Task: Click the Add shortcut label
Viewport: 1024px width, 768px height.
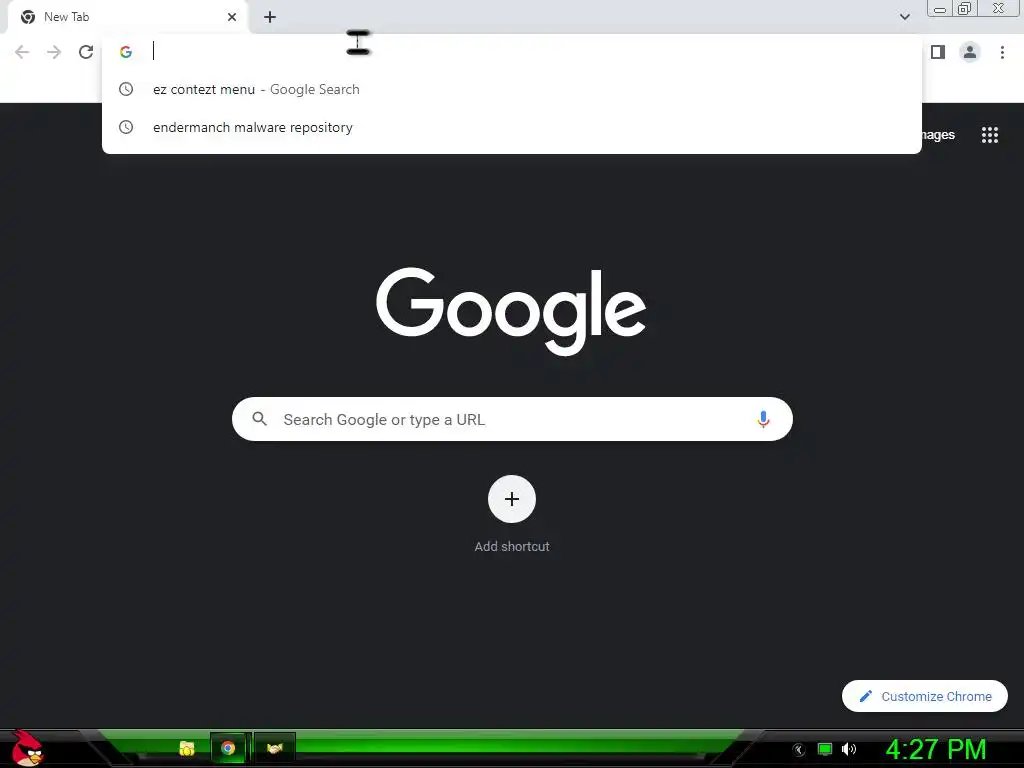Action: [x=512, y=547]
